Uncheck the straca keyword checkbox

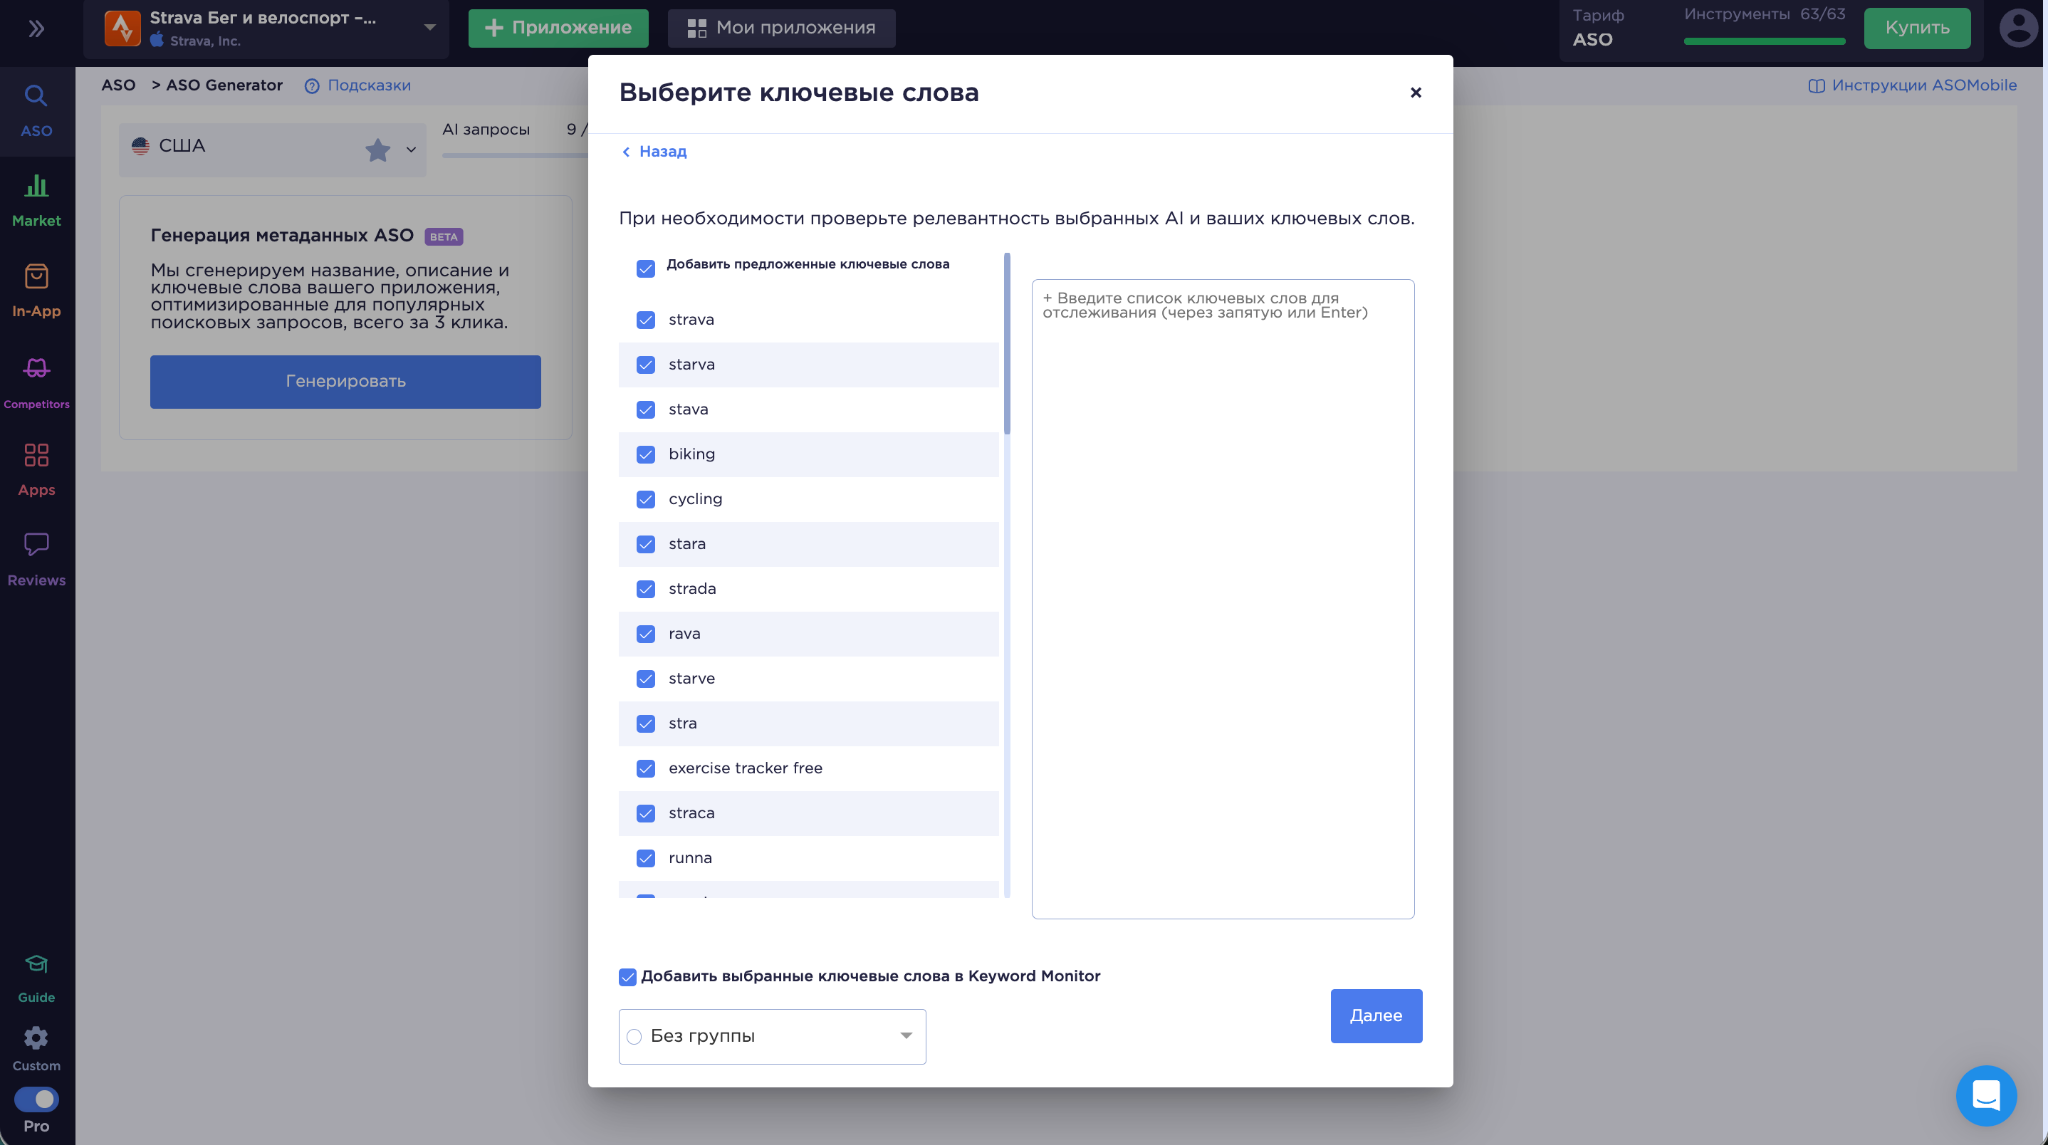tap(646, 813)
